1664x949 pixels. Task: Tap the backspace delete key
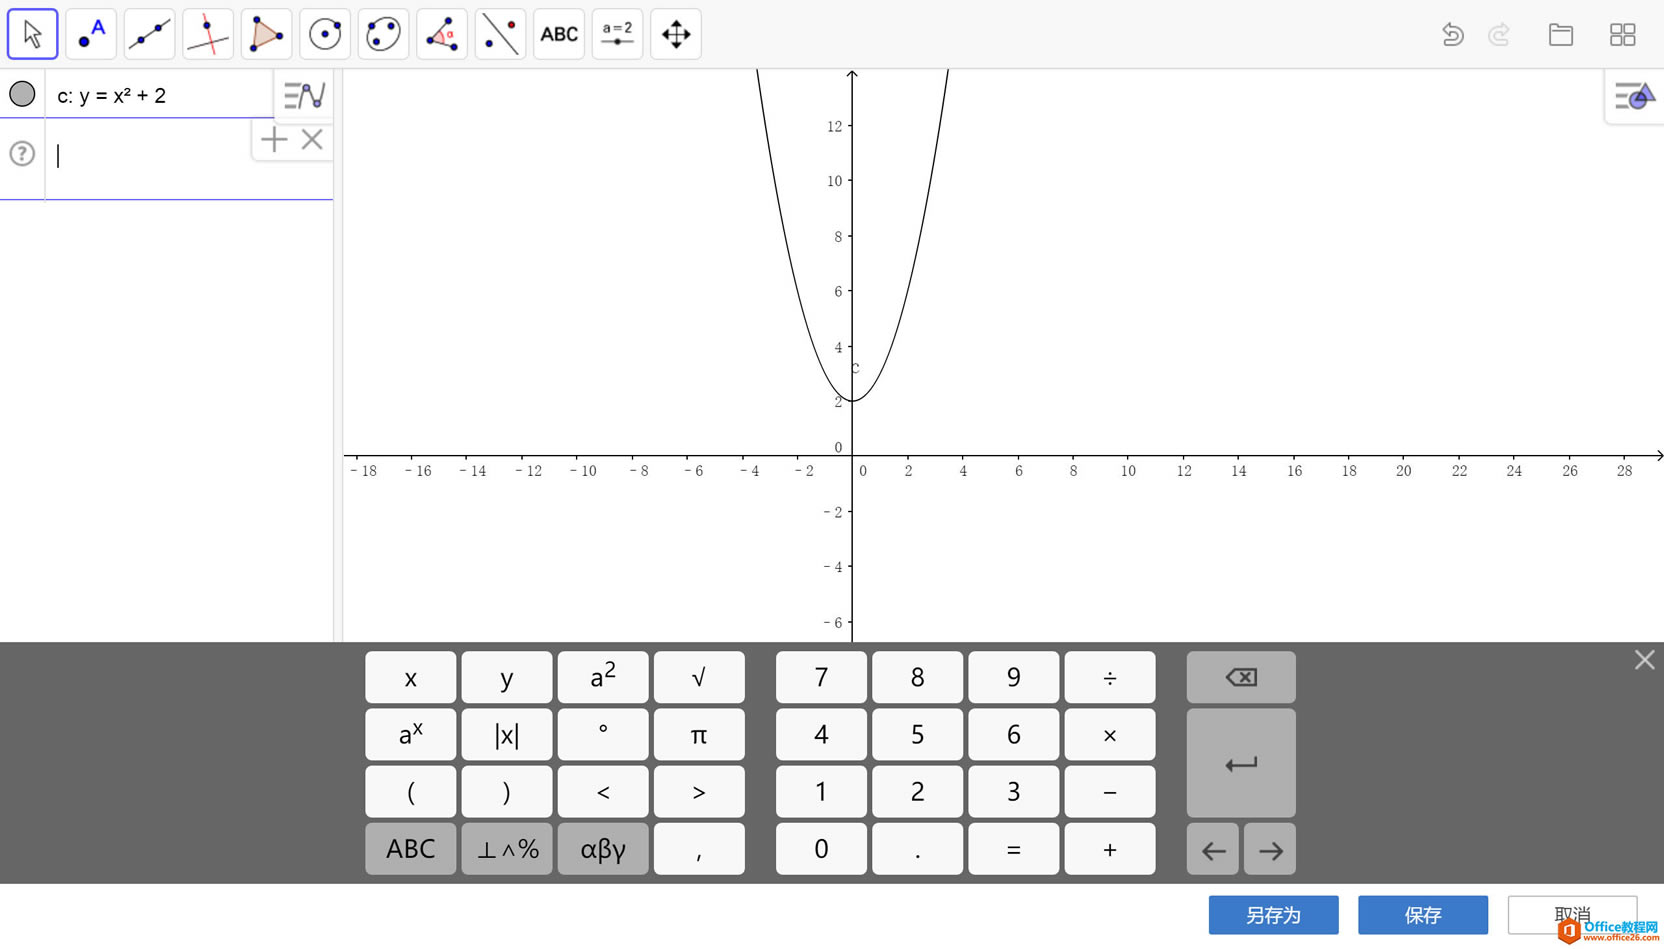point(1241,678)
